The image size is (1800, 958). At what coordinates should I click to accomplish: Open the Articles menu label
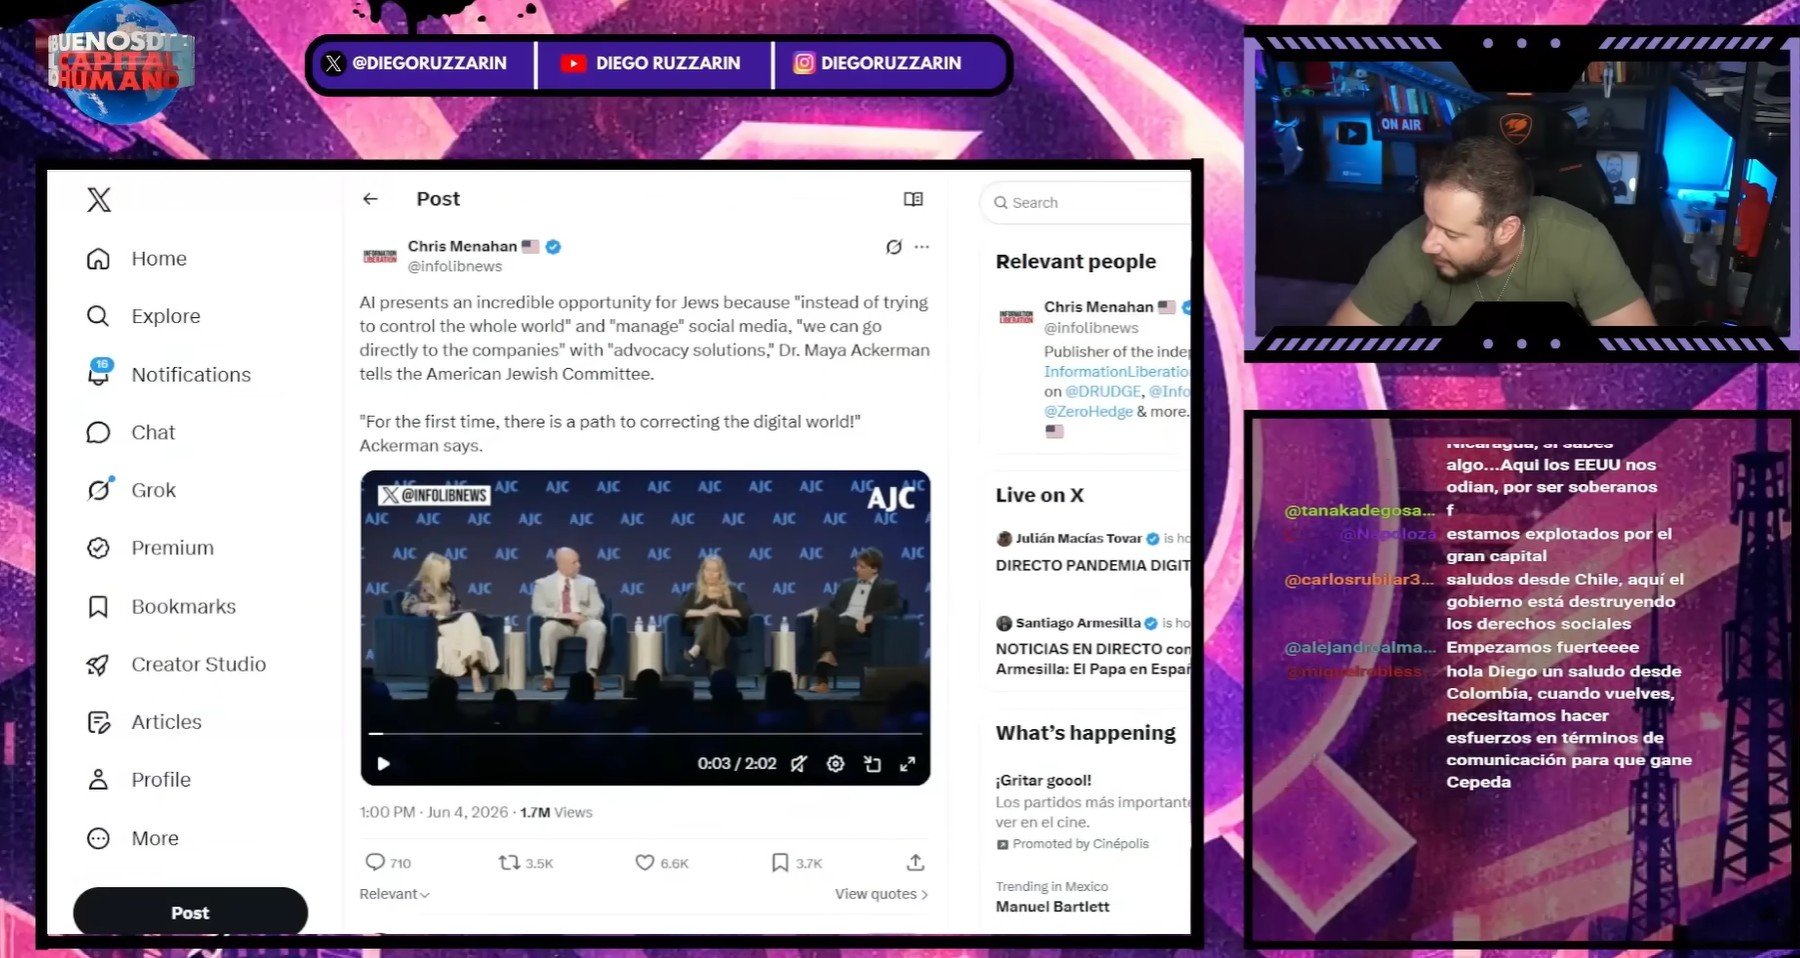167,722
